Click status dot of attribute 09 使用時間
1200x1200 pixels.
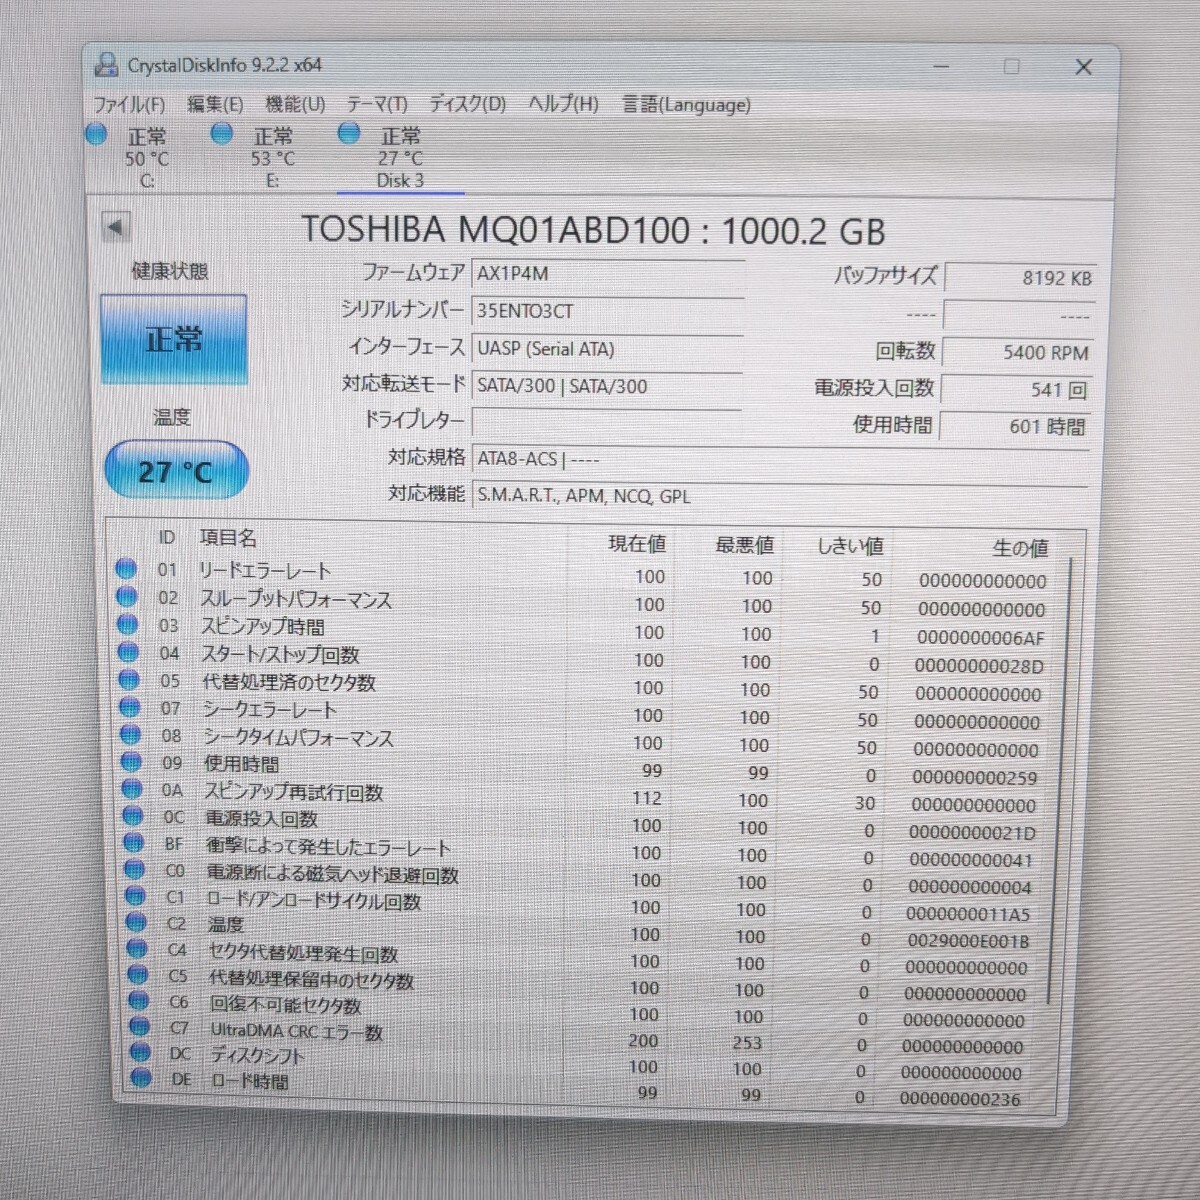[x=132, y=762]
